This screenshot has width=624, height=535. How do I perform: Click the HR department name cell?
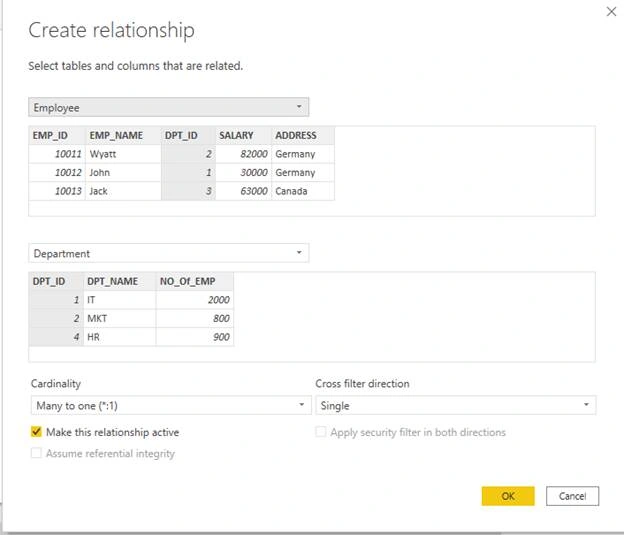(119, 337)
